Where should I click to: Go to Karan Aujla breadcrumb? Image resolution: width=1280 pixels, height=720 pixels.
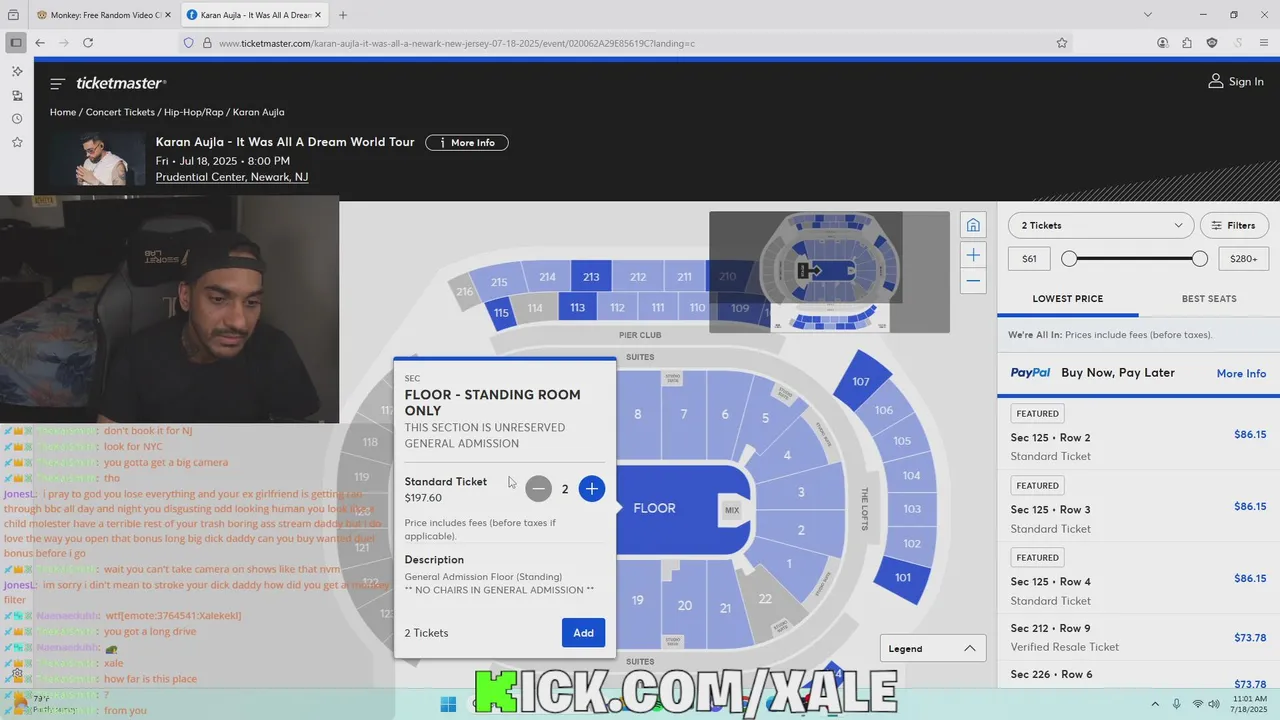point(259,112)
